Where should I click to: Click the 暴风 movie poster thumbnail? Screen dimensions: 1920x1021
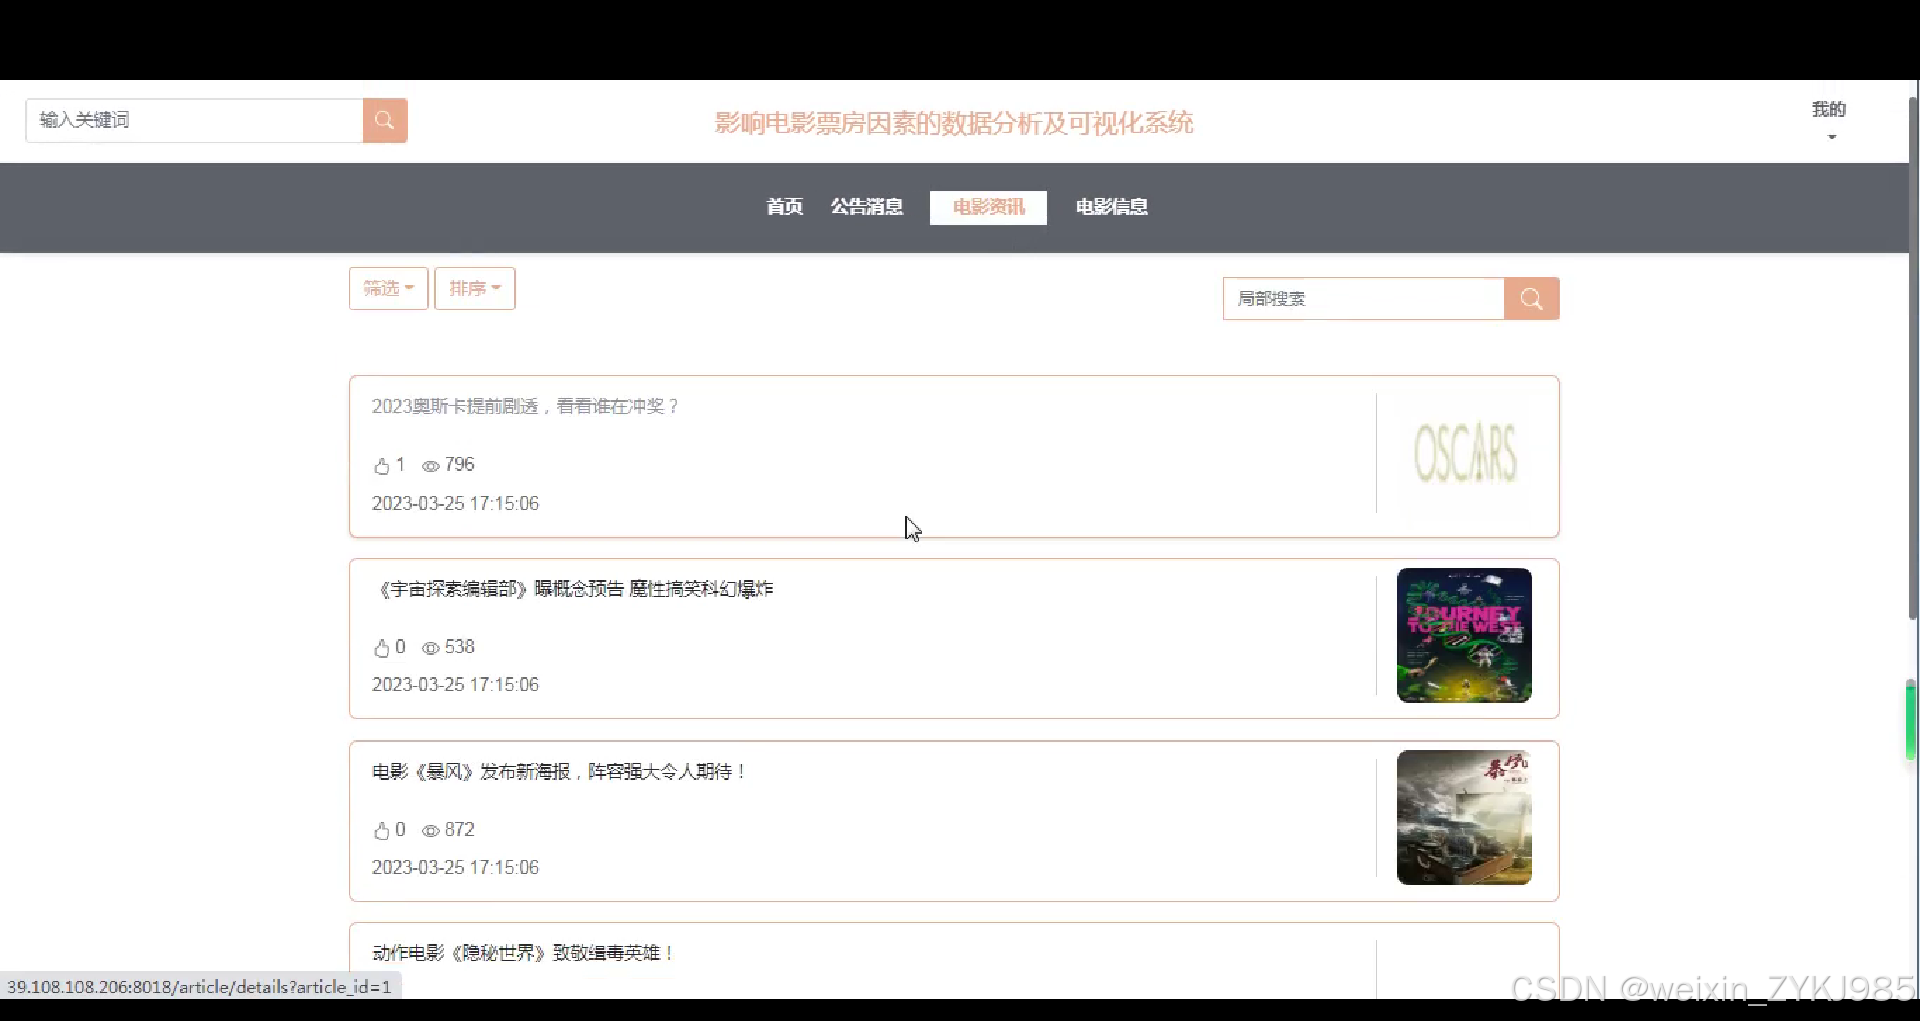click(1465, 817)
